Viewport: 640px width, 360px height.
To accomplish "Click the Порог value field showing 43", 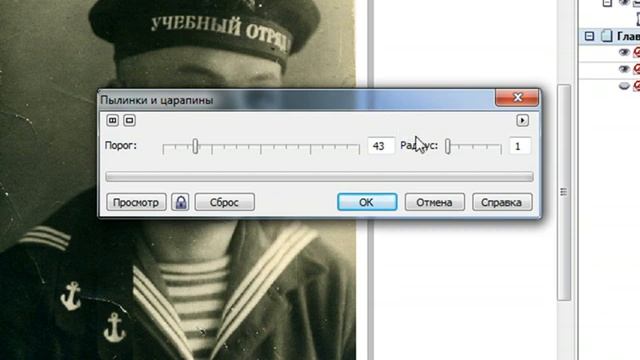I will click(381, 146).
